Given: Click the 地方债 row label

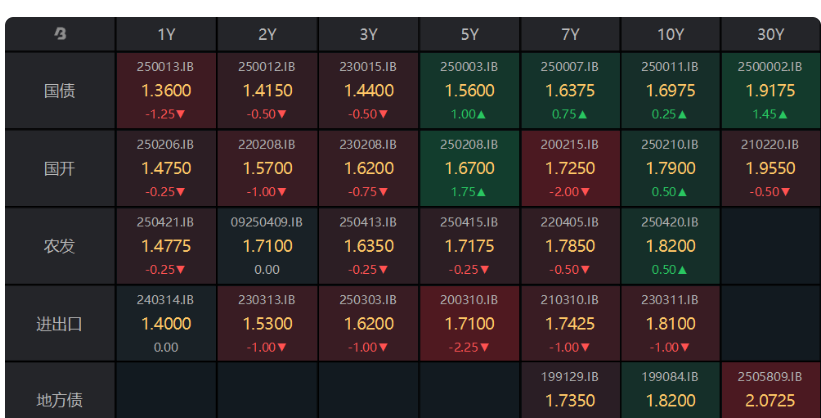Looking at the screenshot, I should pos(60,400).
